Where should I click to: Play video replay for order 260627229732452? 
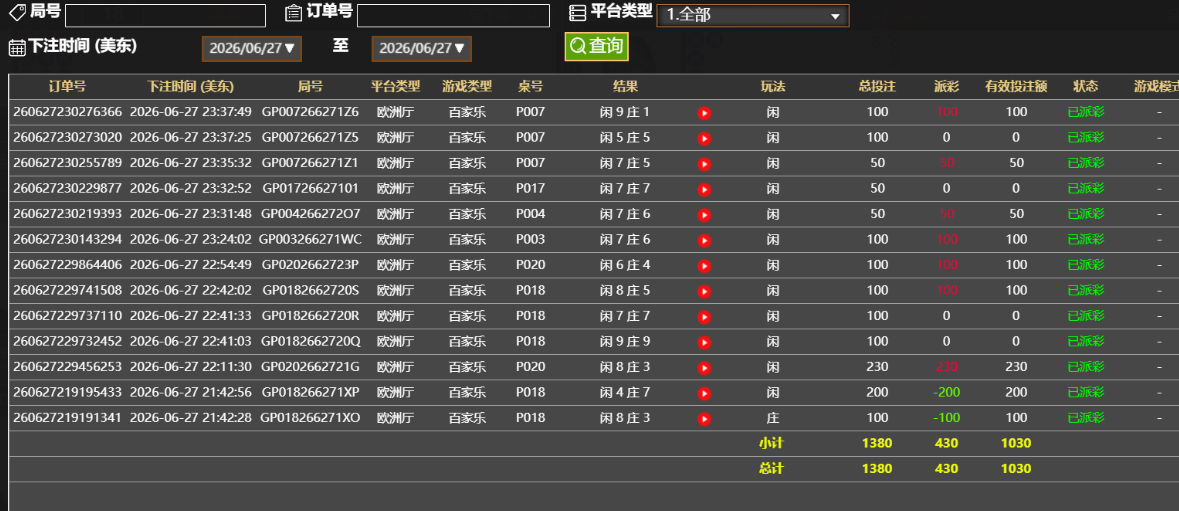704,343
